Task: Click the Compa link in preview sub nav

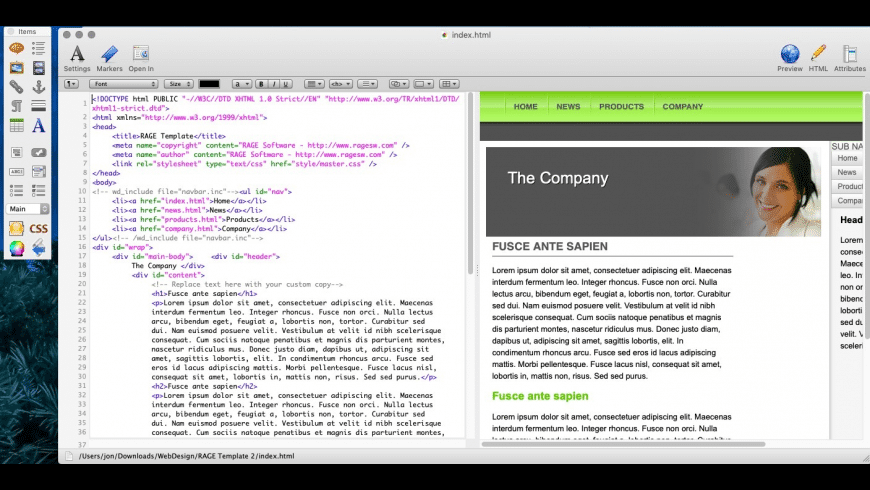Action: click(847, 200)
